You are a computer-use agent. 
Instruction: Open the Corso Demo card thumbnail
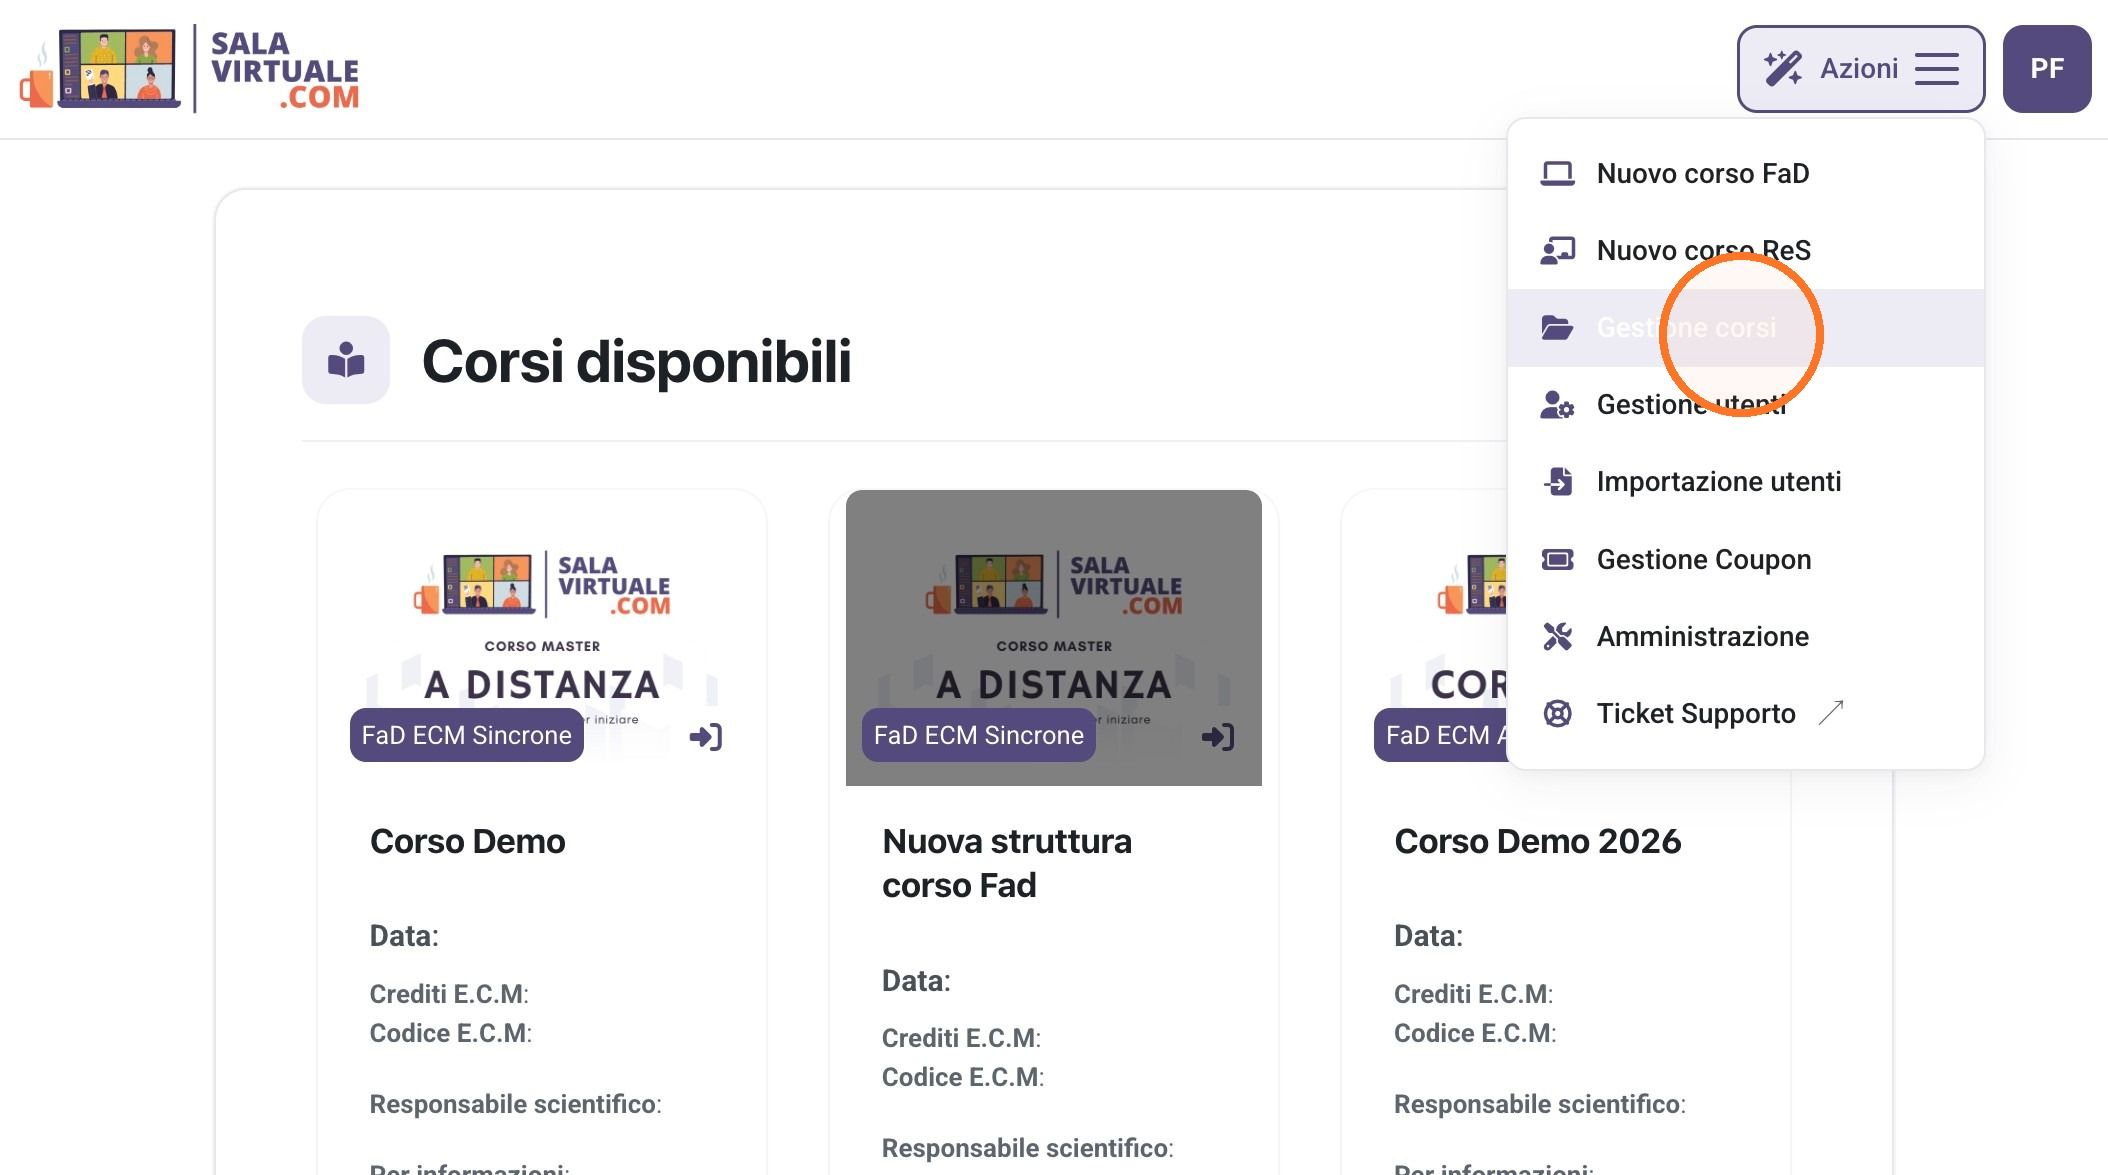542,638
